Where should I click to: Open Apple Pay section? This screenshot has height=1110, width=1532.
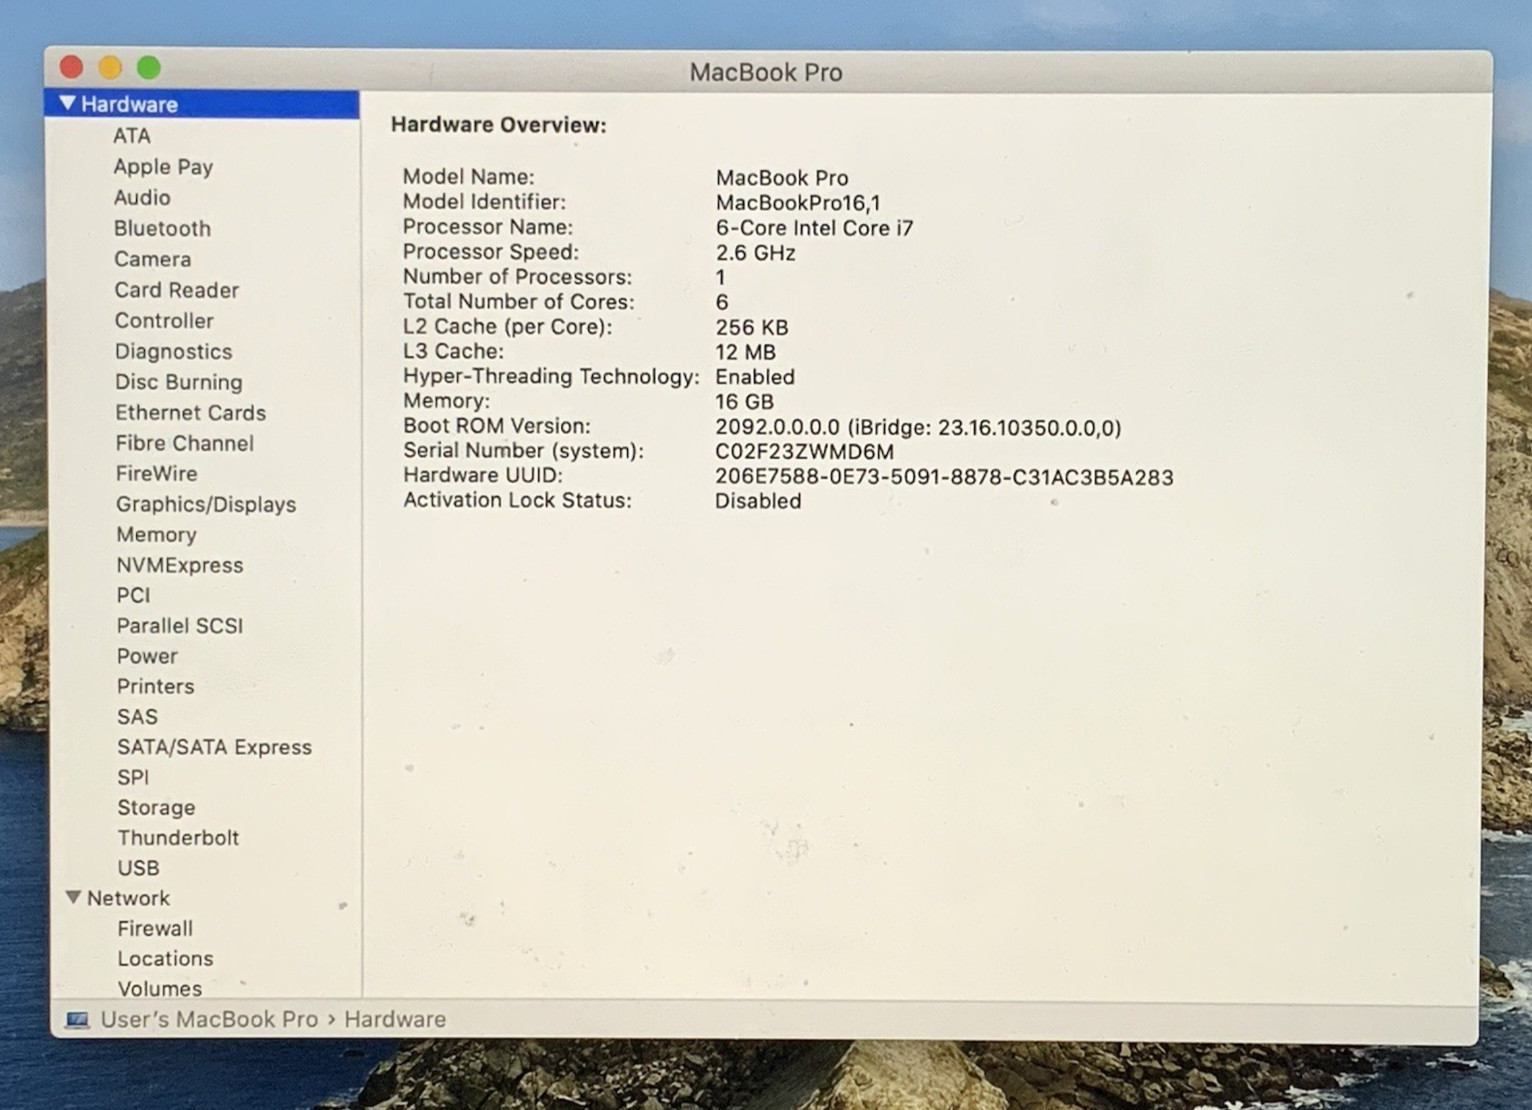point(163,167)
